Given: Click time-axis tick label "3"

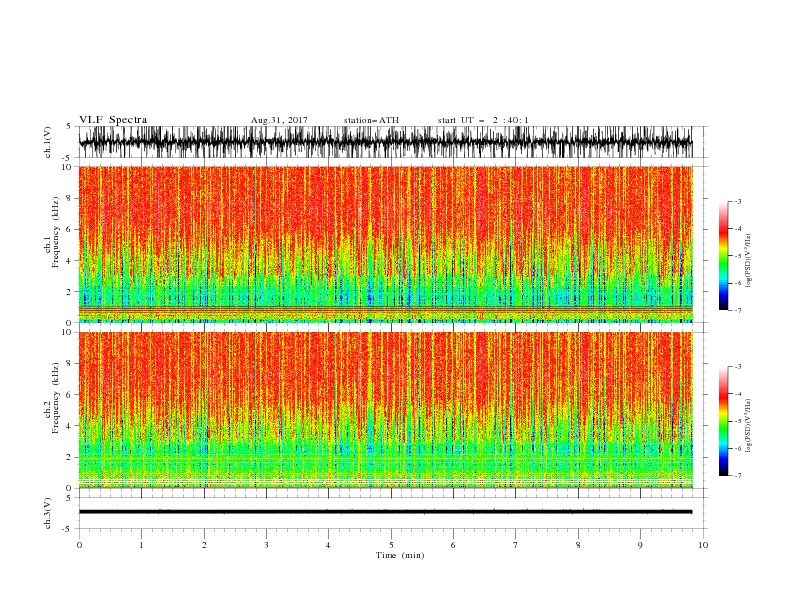Looking at the screenshot, I should pos(266,545).
